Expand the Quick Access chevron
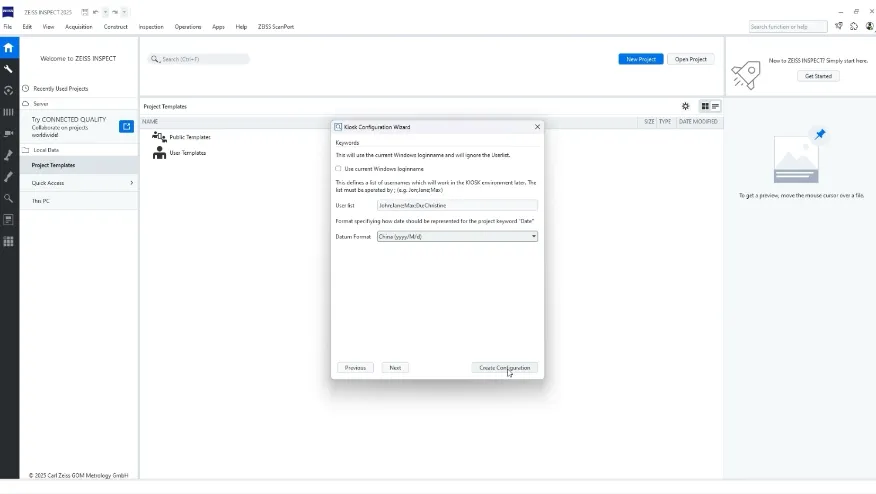This screenshot has height=494, width=876. [x=132, y=183]
